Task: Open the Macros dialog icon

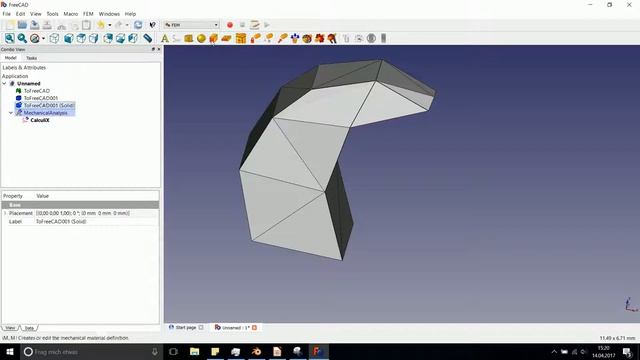Action: tap(255, 25)
